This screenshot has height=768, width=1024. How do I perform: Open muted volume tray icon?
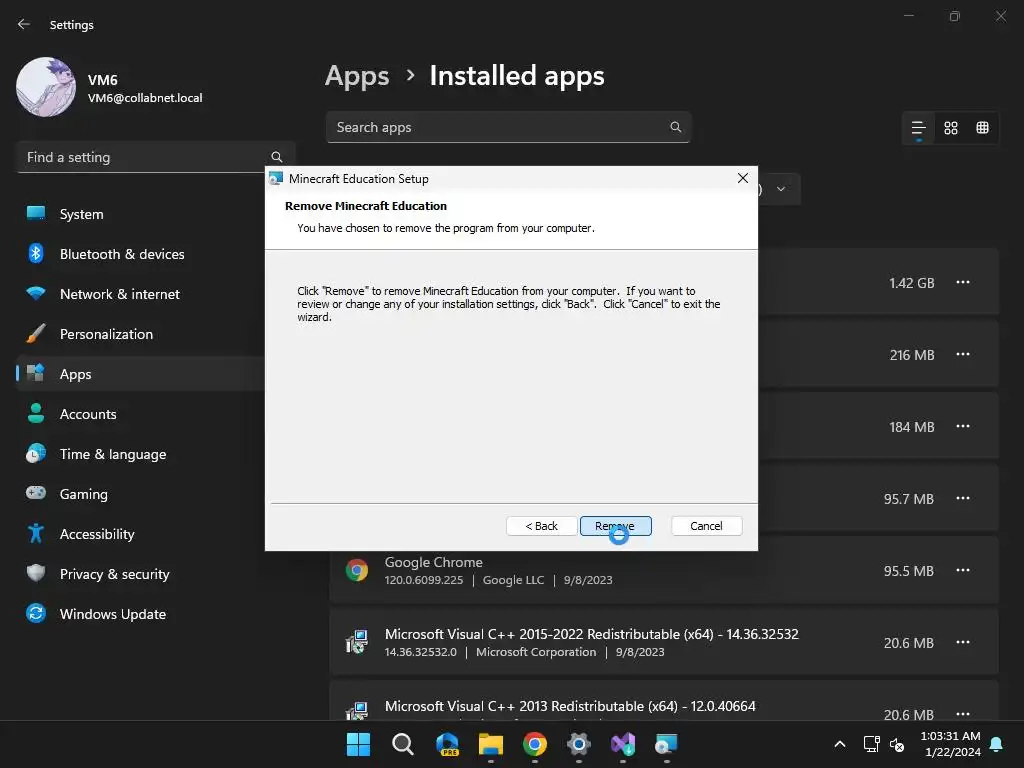coord(897,744)
